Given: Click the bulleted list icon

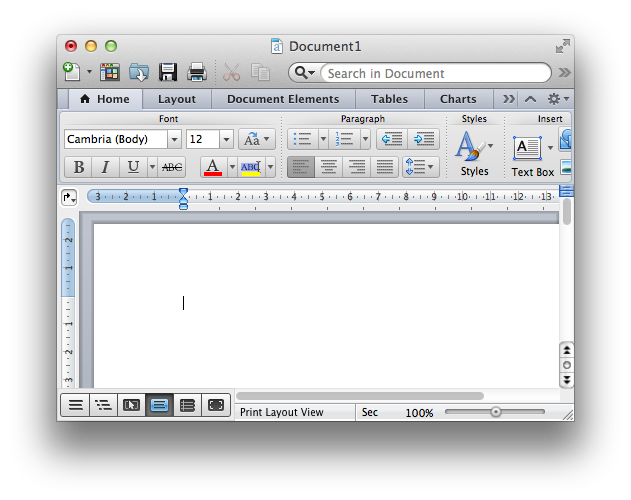Looking at the screenshot, I should click(x=303, y=139).
